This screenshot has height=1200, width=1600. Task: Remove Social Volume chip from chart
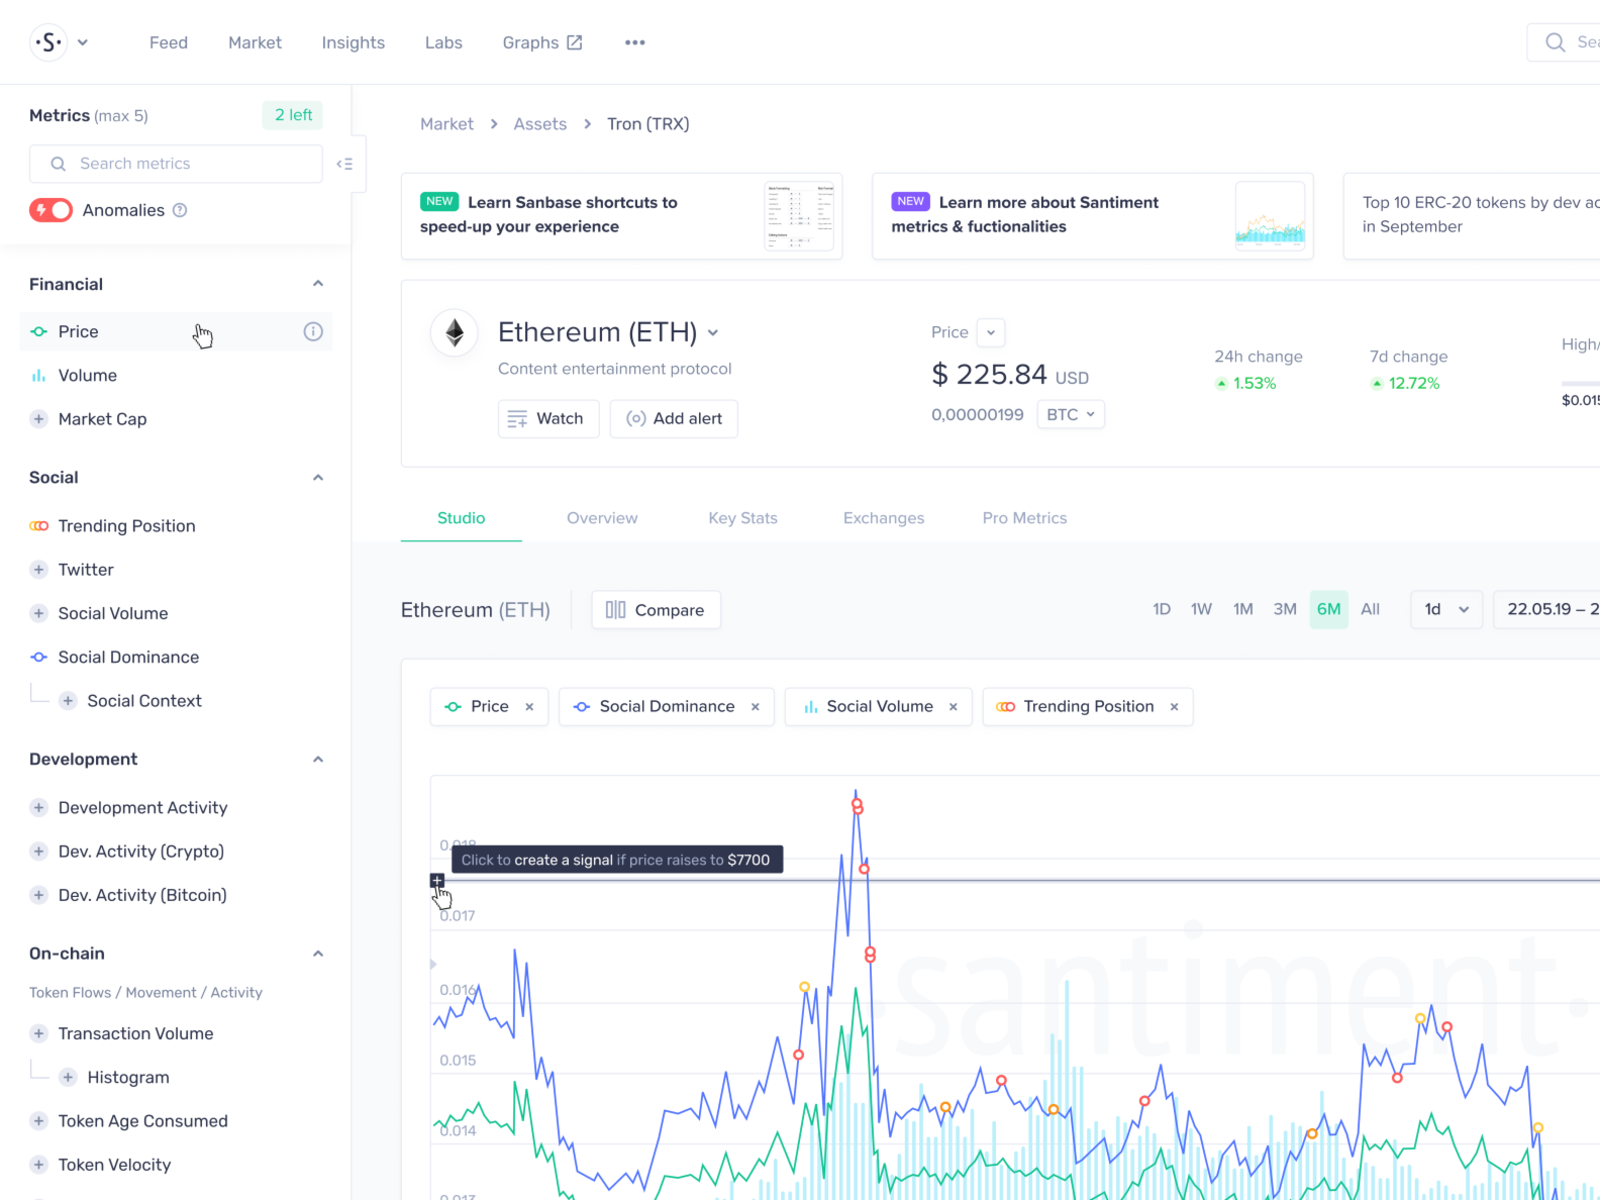(x=954, y=707)
